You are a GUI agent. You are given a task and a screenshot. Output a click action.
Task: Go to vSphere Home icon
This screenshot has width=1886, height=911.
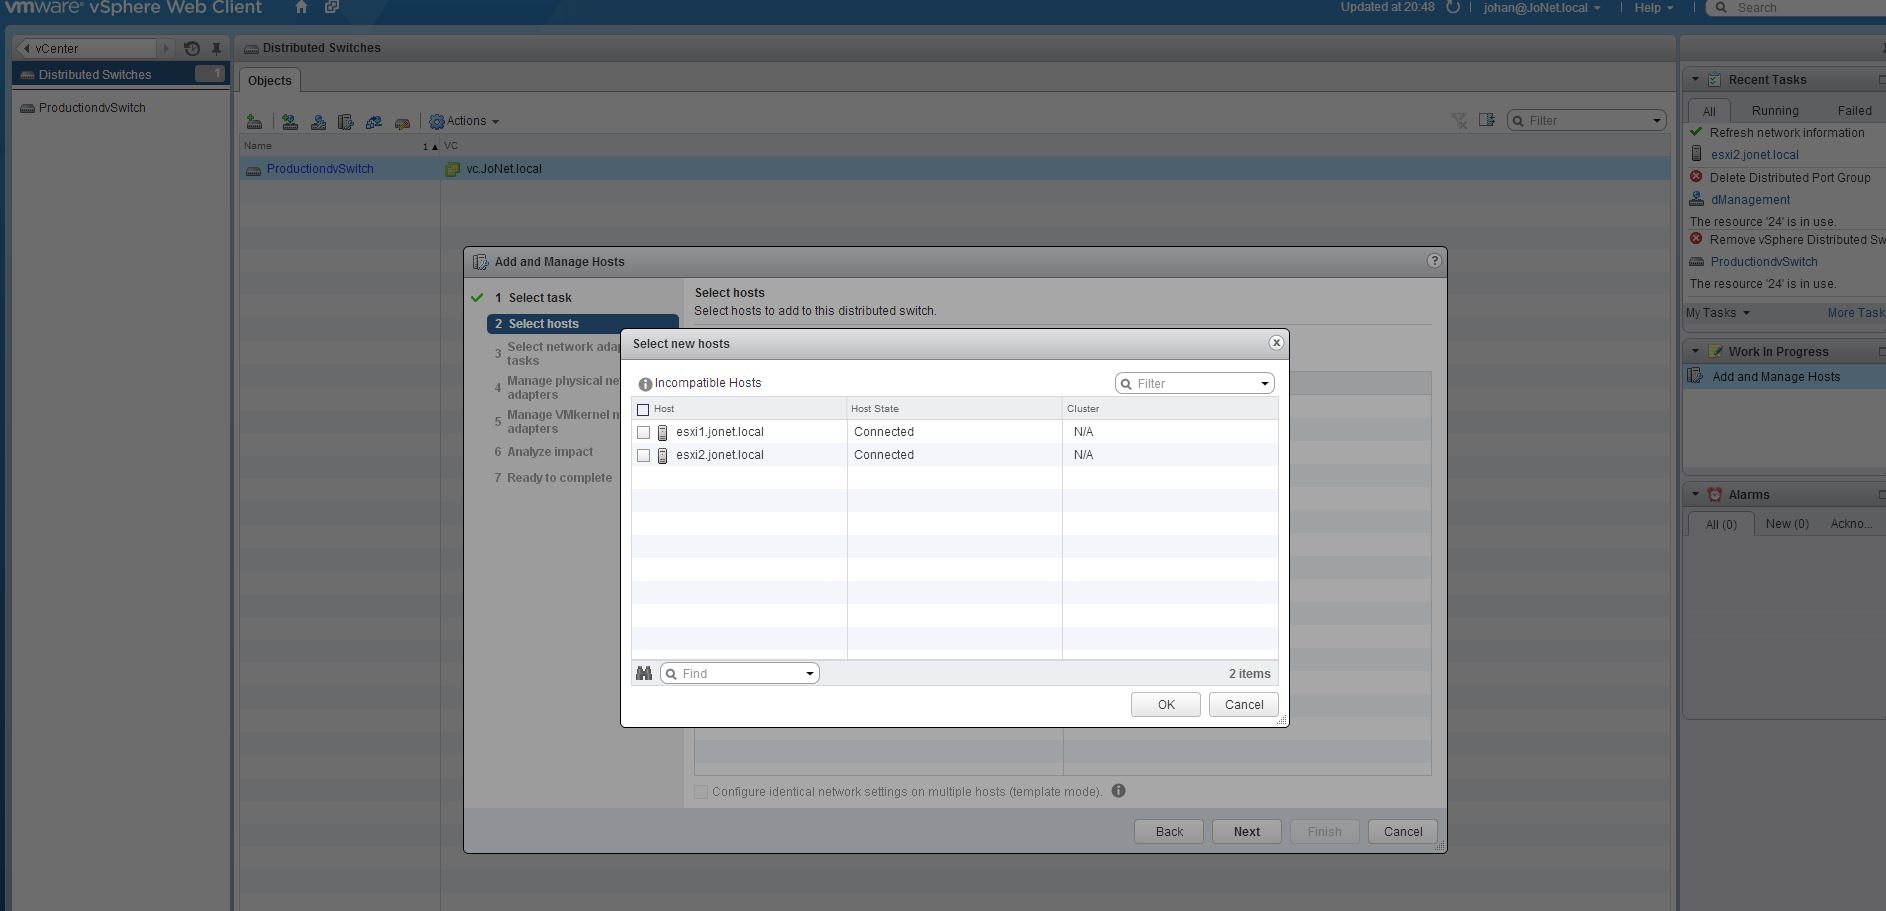pos(301,7)
